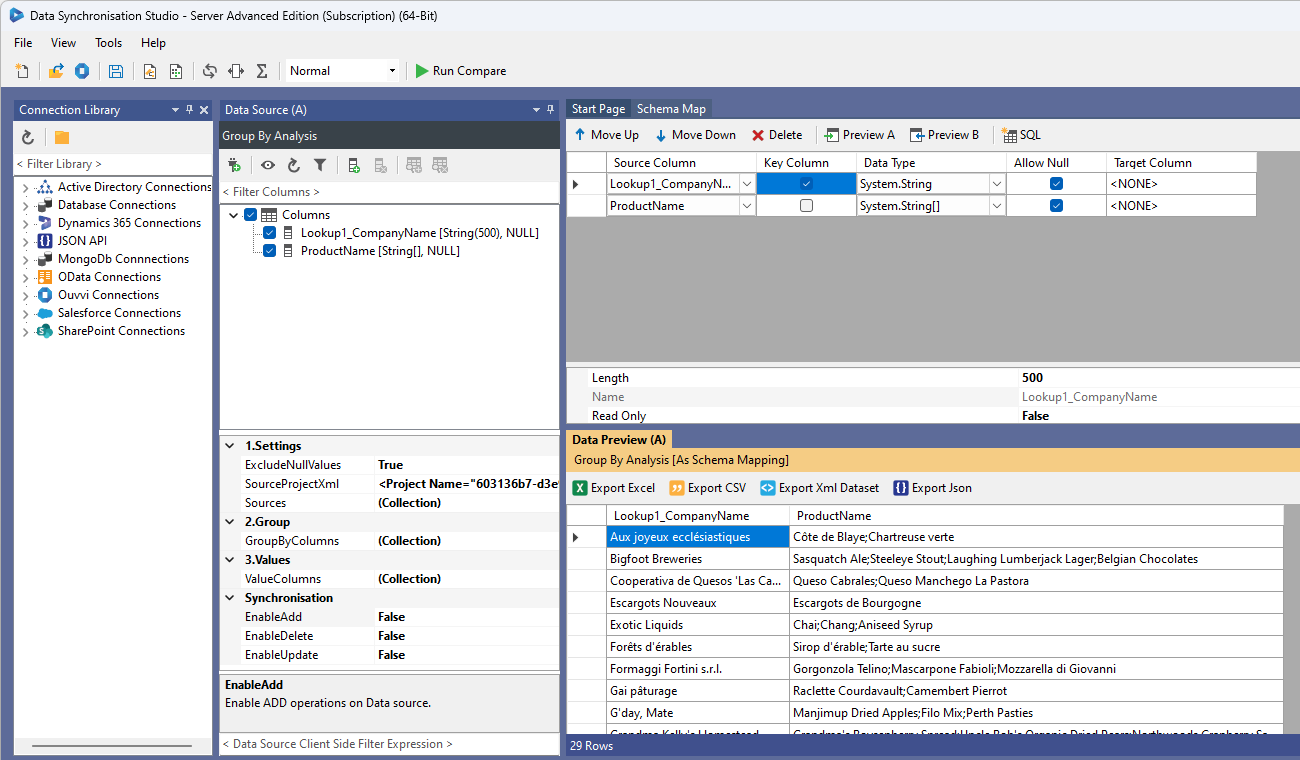1300x760 pixels.
Task: Click Preview B button
Action: (x=944, y=135)
